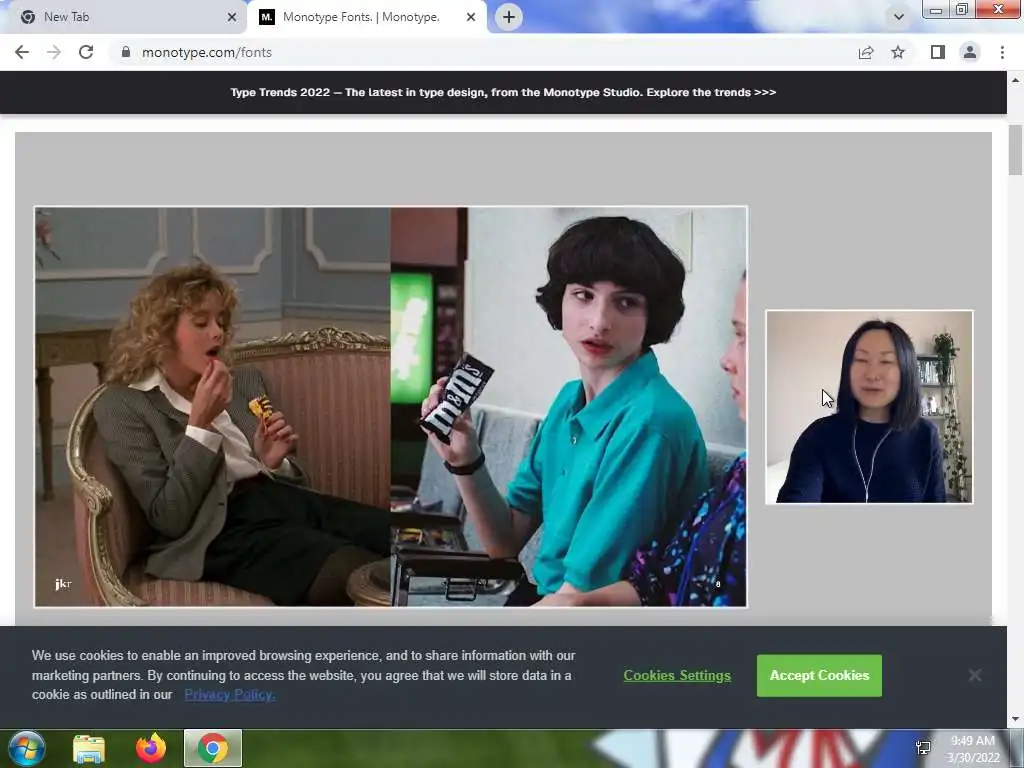Open Type Trends 2022 banner link
The width and height of the screenshot is (1024, 768).
pyautogui.click(x=503, y=92)
